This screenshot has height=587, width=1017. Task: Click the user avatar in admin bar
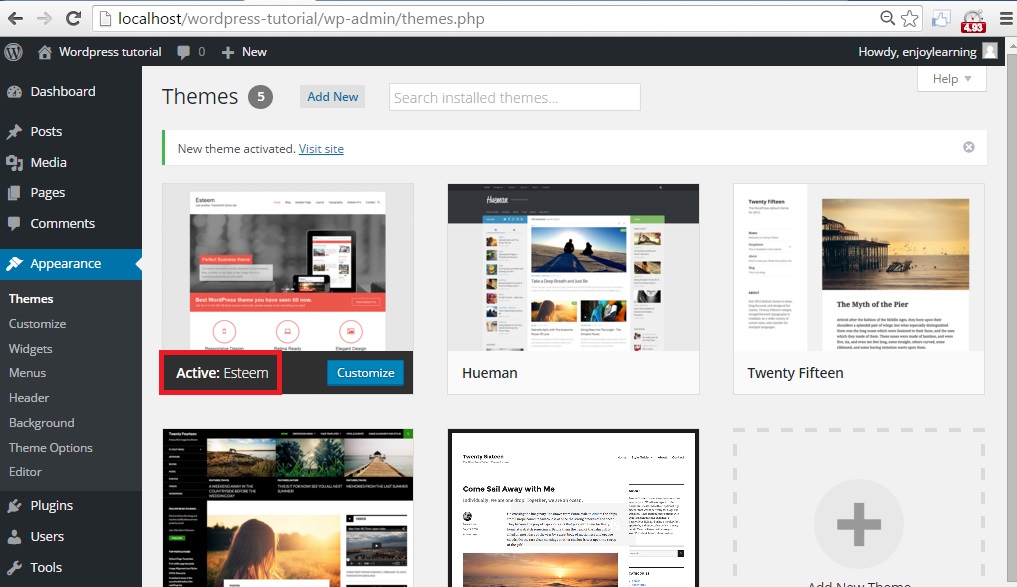990,51
